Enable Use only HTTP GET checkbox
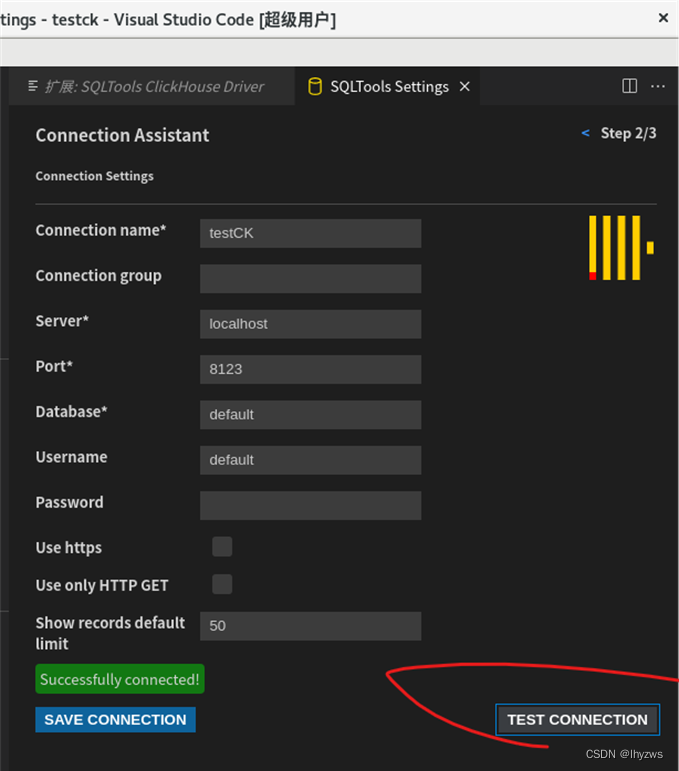This screenshot has width=679, height=771. [222, 584]
